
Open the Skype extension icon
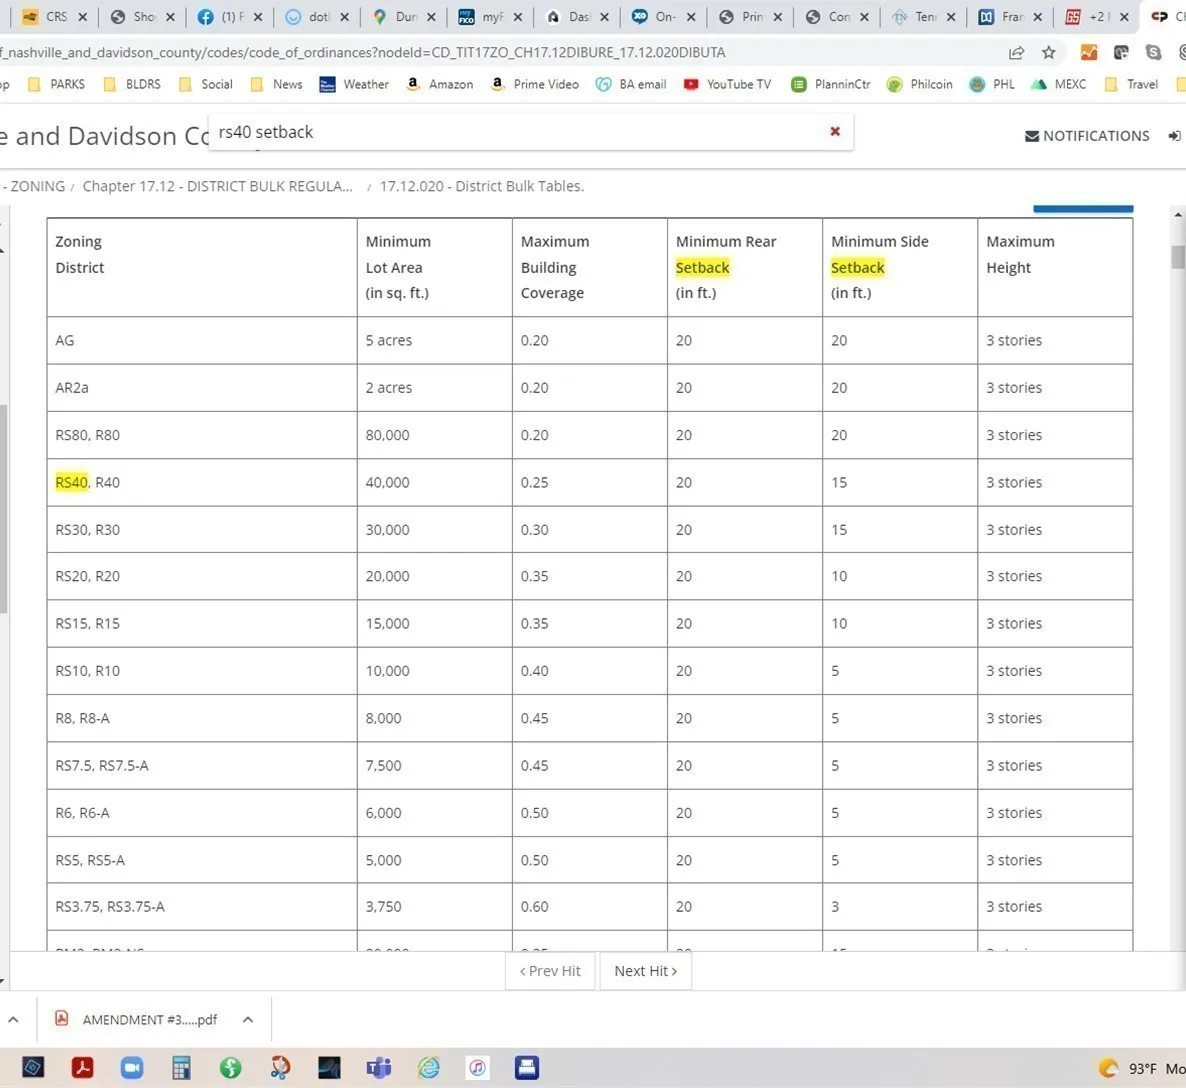point(1153,52)
